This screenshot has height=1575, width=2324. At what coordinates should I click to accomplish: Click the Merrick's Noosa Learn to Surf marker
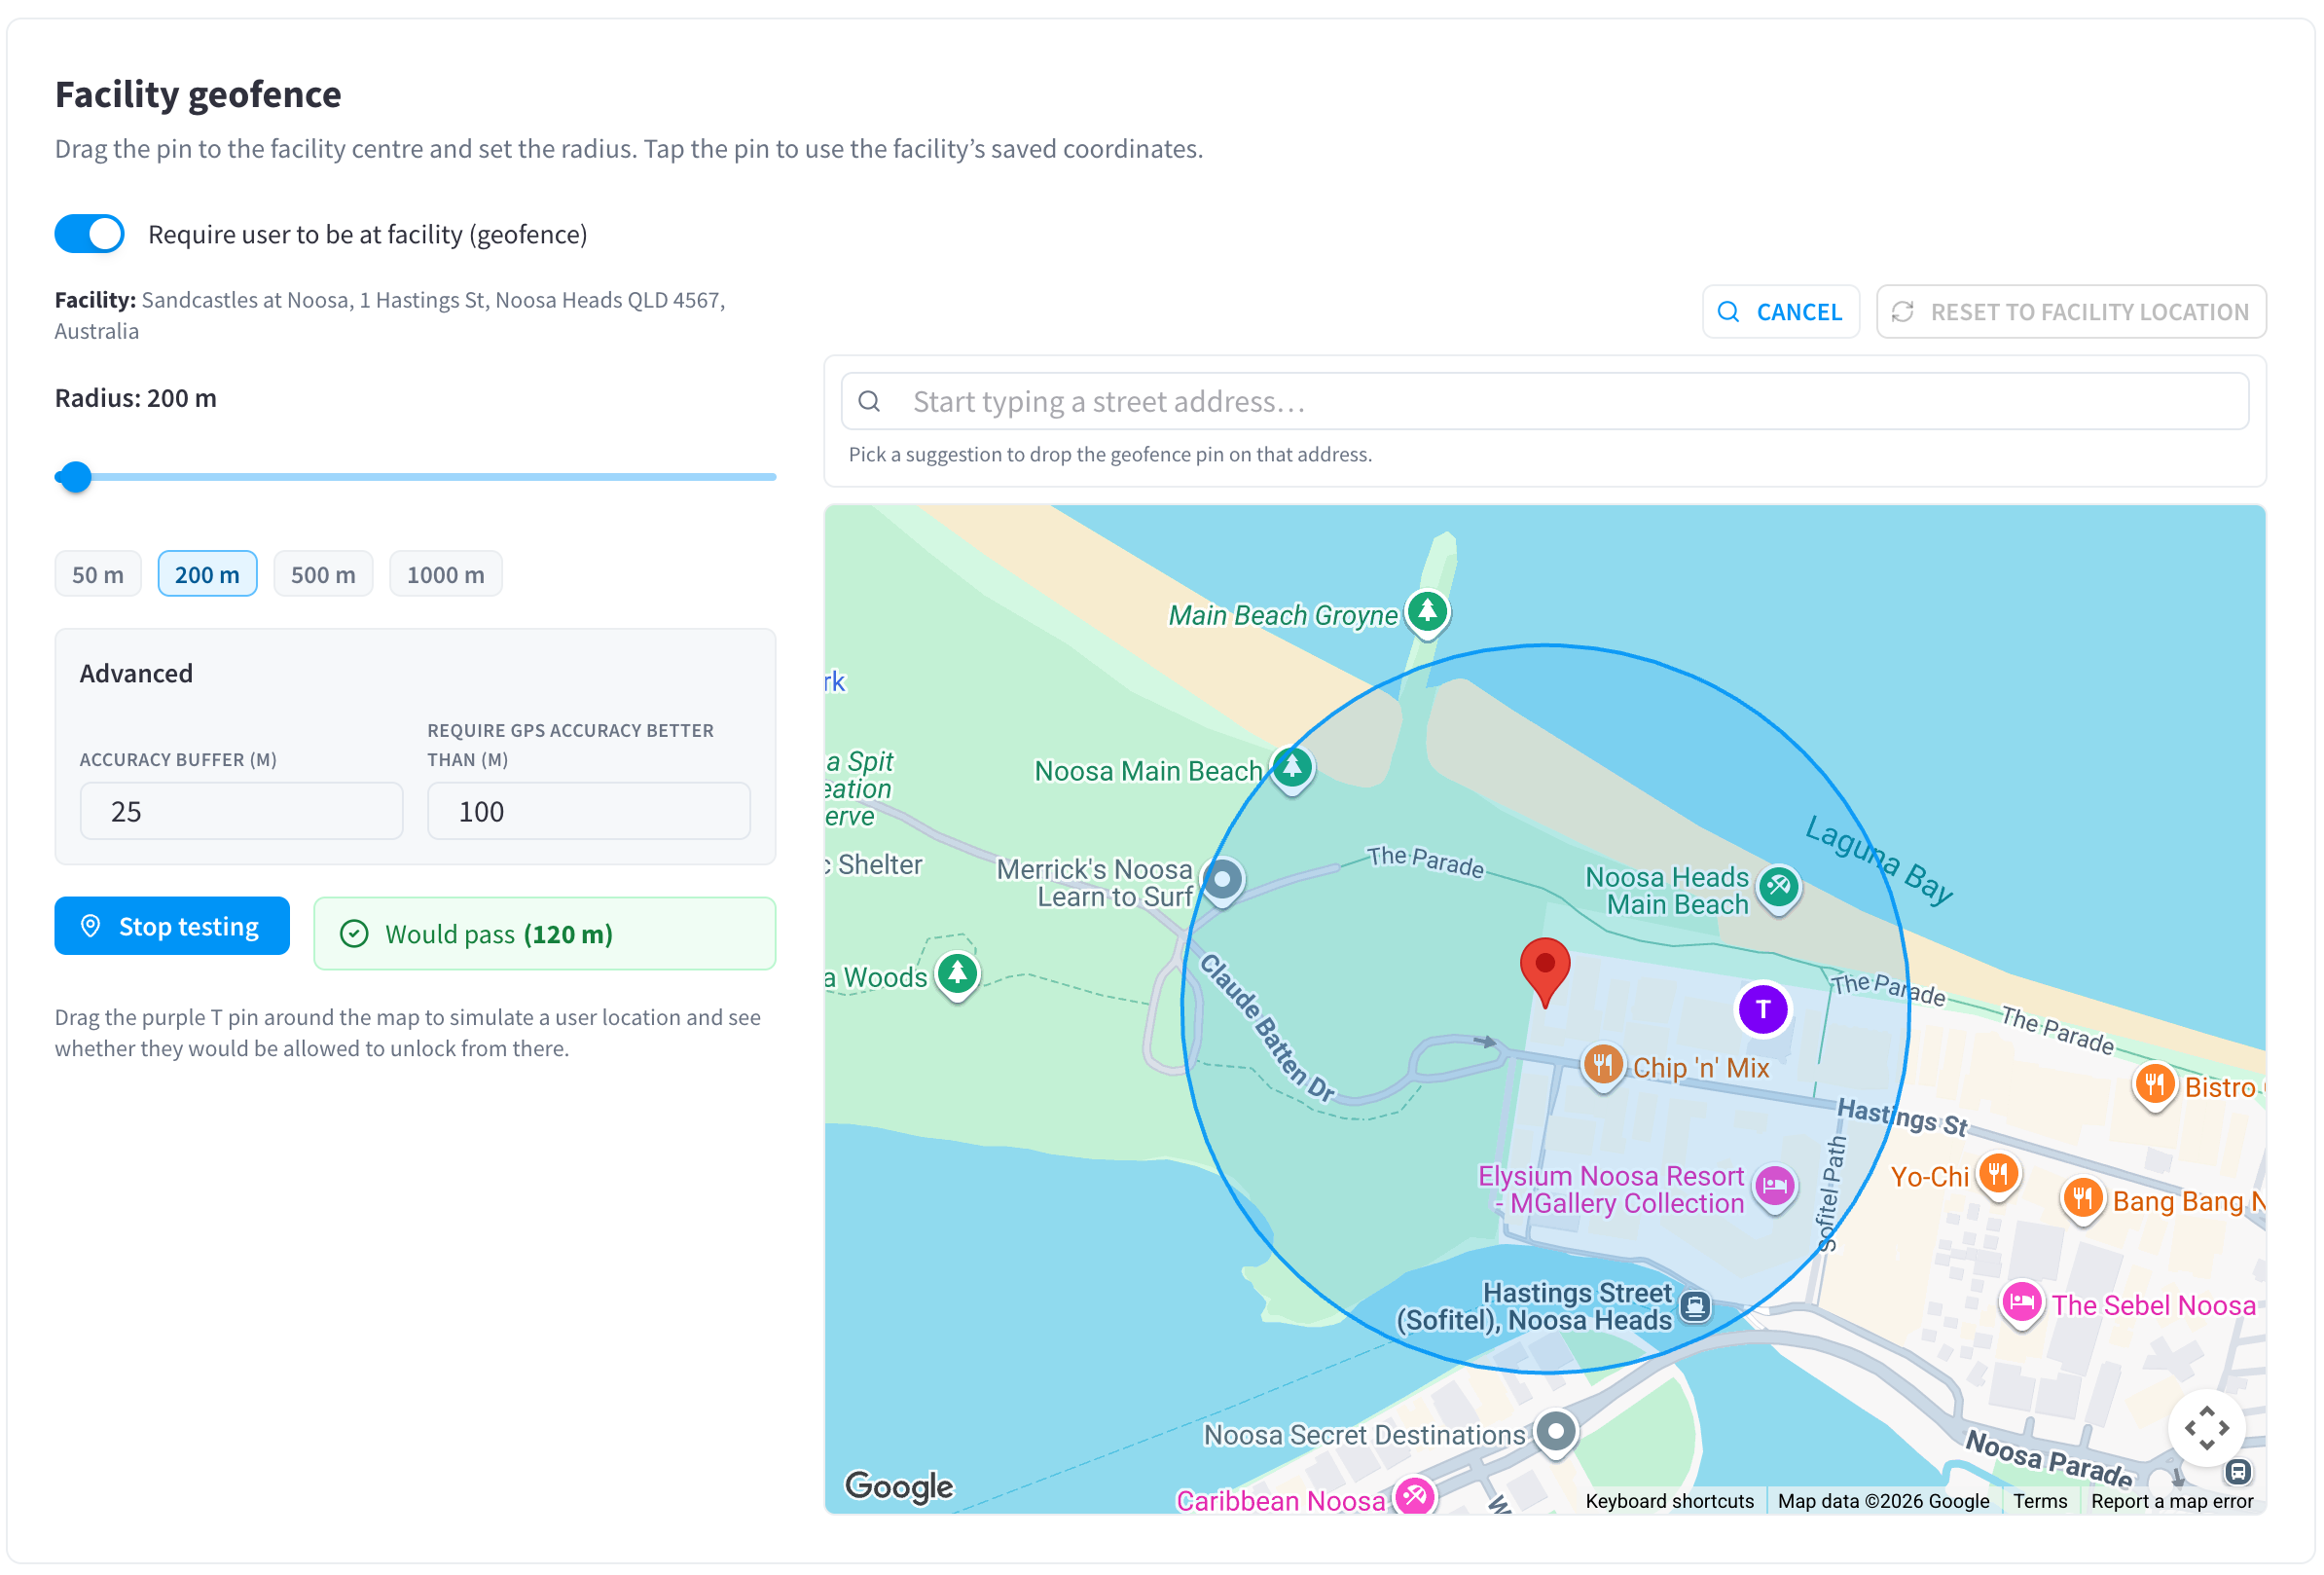1222,883
